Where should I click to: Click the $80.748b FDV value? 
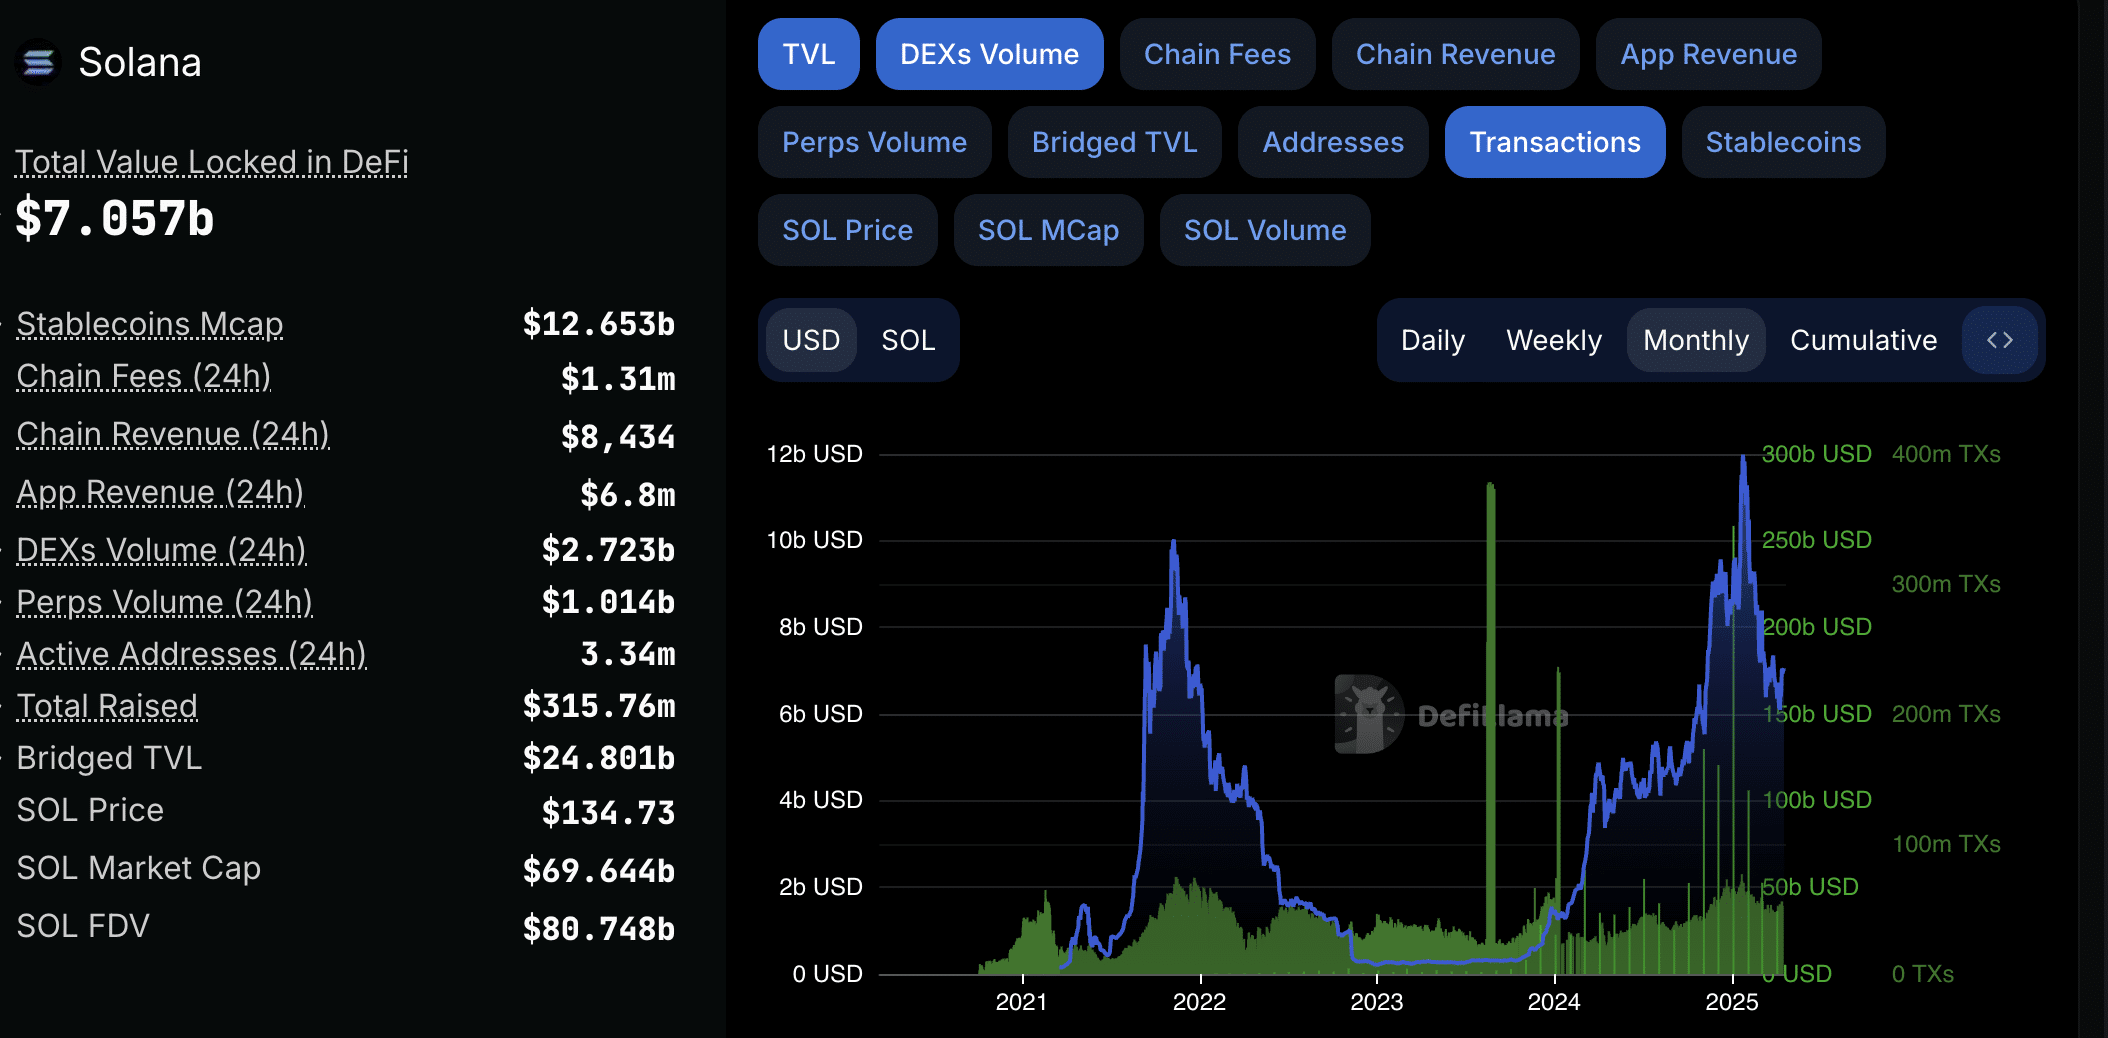coord(599,928)
